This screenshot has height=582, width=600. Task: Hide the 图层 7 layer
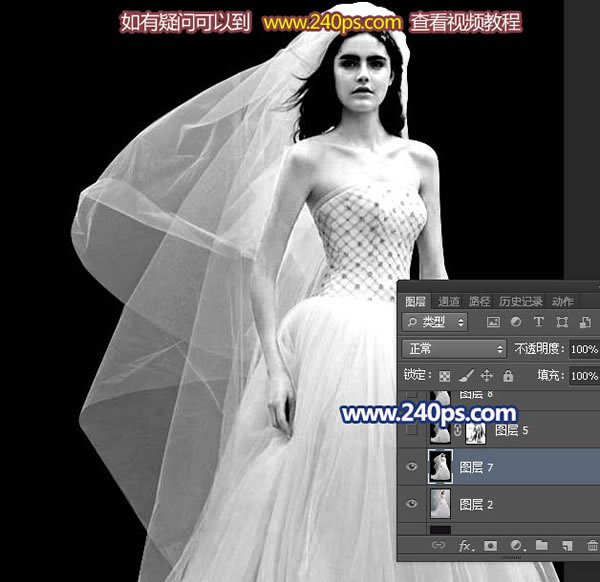[412, 466]
